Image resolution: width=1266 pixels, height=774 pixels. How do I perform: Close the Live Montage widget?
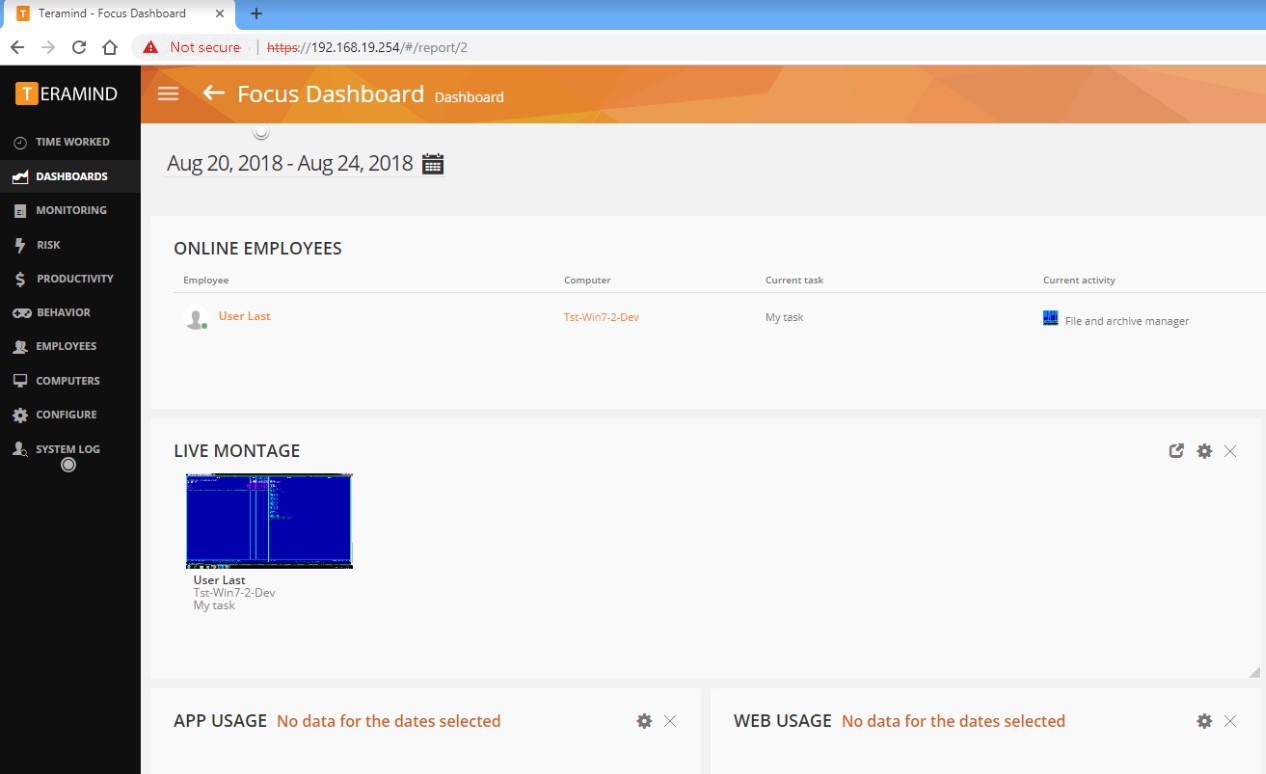1230,451
